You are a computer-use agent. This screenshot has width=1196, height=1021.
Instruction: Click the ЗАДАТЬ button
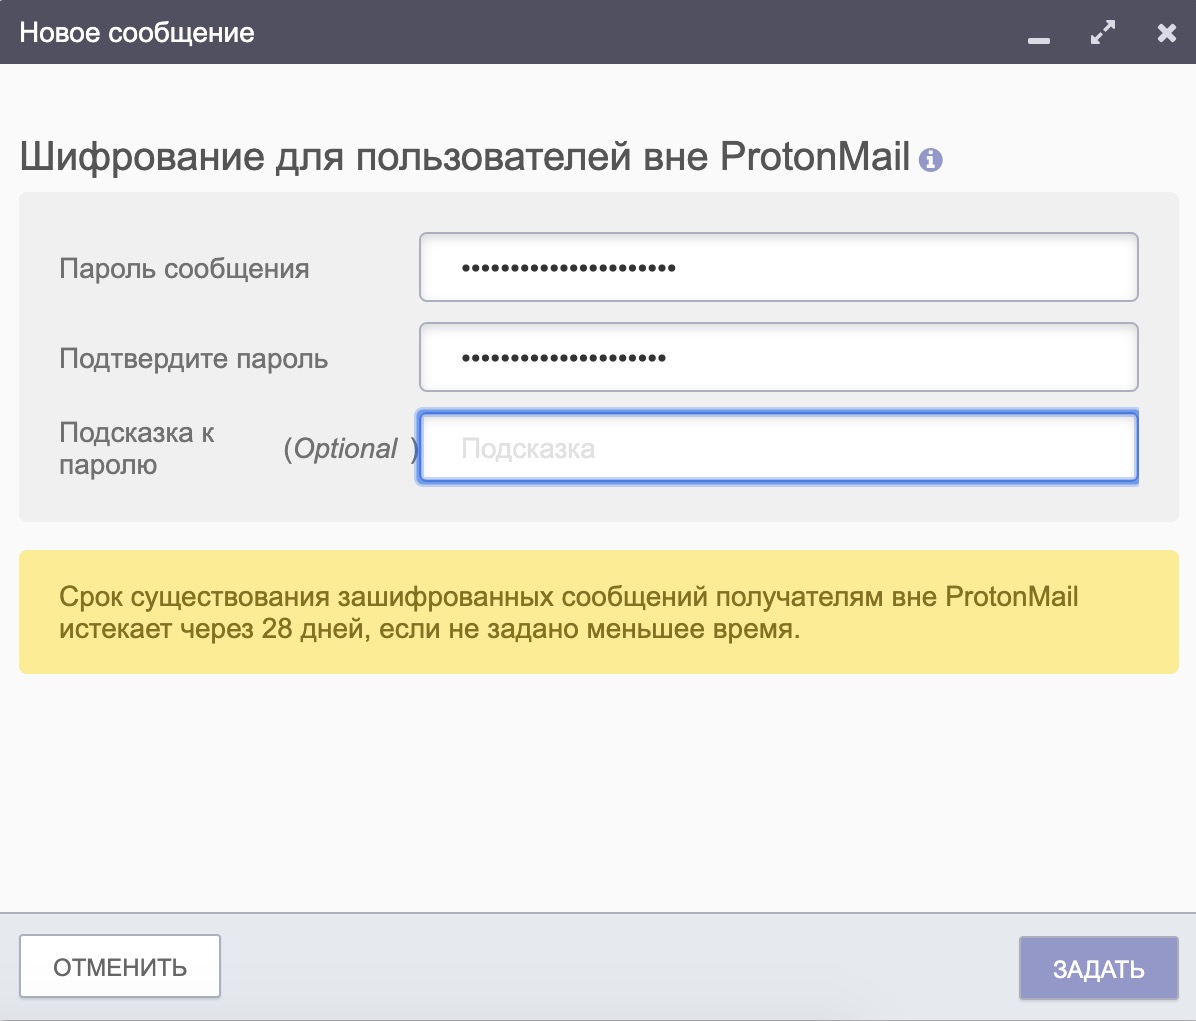click(1098, 968)
